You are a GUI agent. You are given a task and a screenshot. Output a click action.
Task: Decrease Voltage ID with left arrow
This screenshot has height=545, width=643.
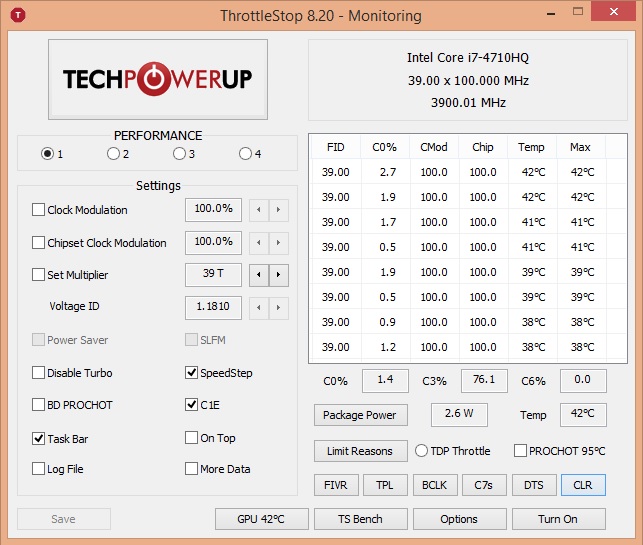tap(259, 308)
